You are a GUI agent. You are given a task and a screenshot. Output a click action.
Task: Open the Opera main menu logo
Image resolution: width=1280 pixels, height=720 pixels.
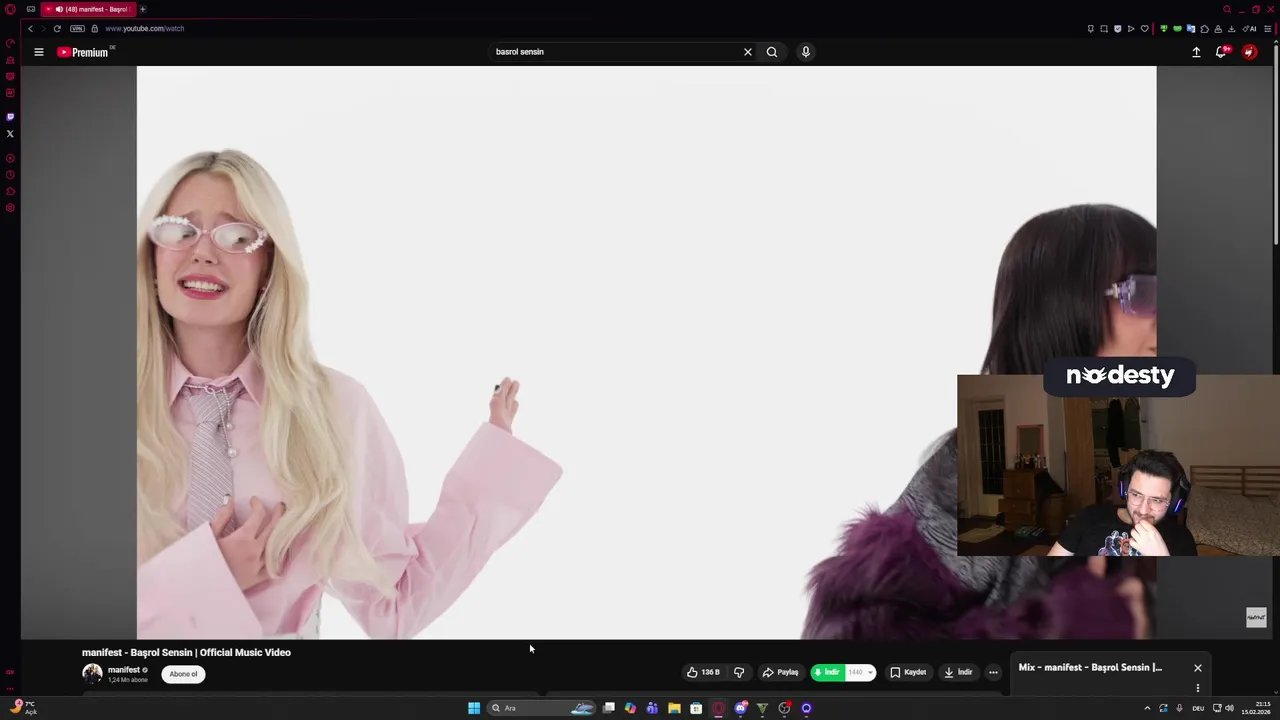pyautogui.click(x=11, y=9)
